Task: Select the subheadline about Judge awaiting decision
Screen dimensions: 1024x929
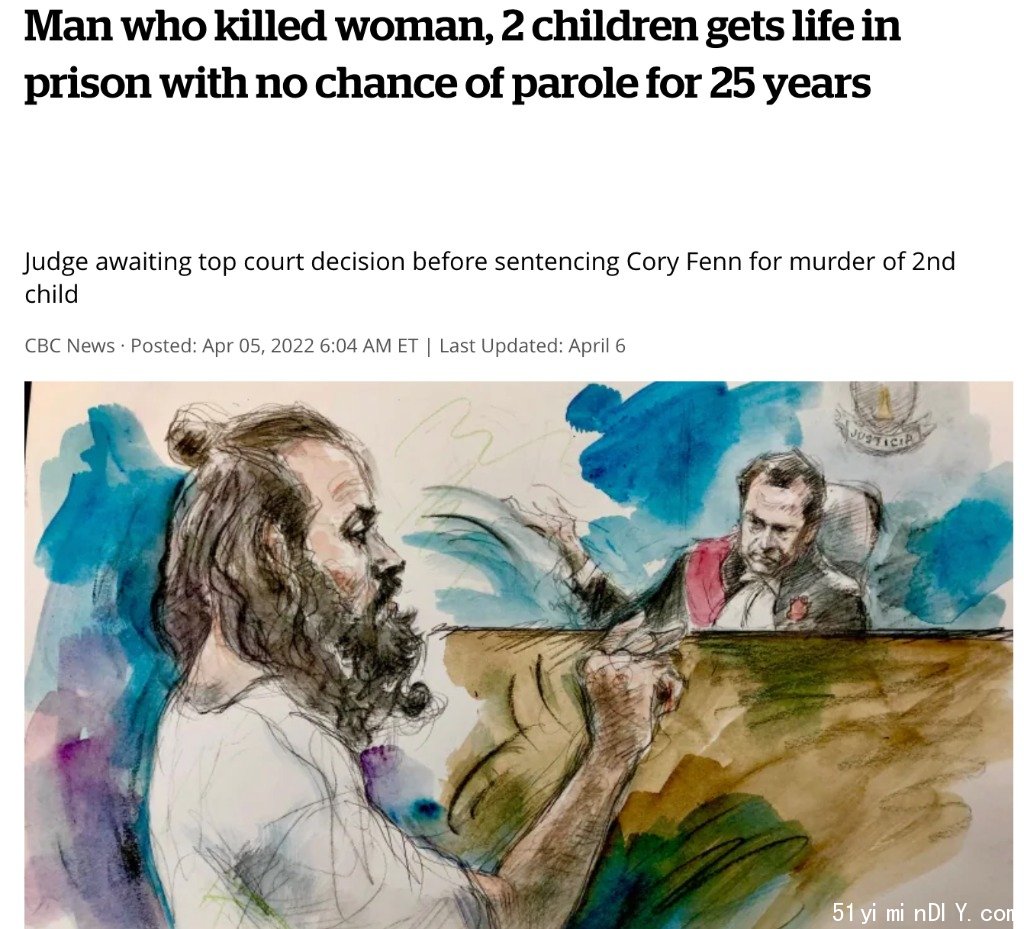Action: pos(490,277)
